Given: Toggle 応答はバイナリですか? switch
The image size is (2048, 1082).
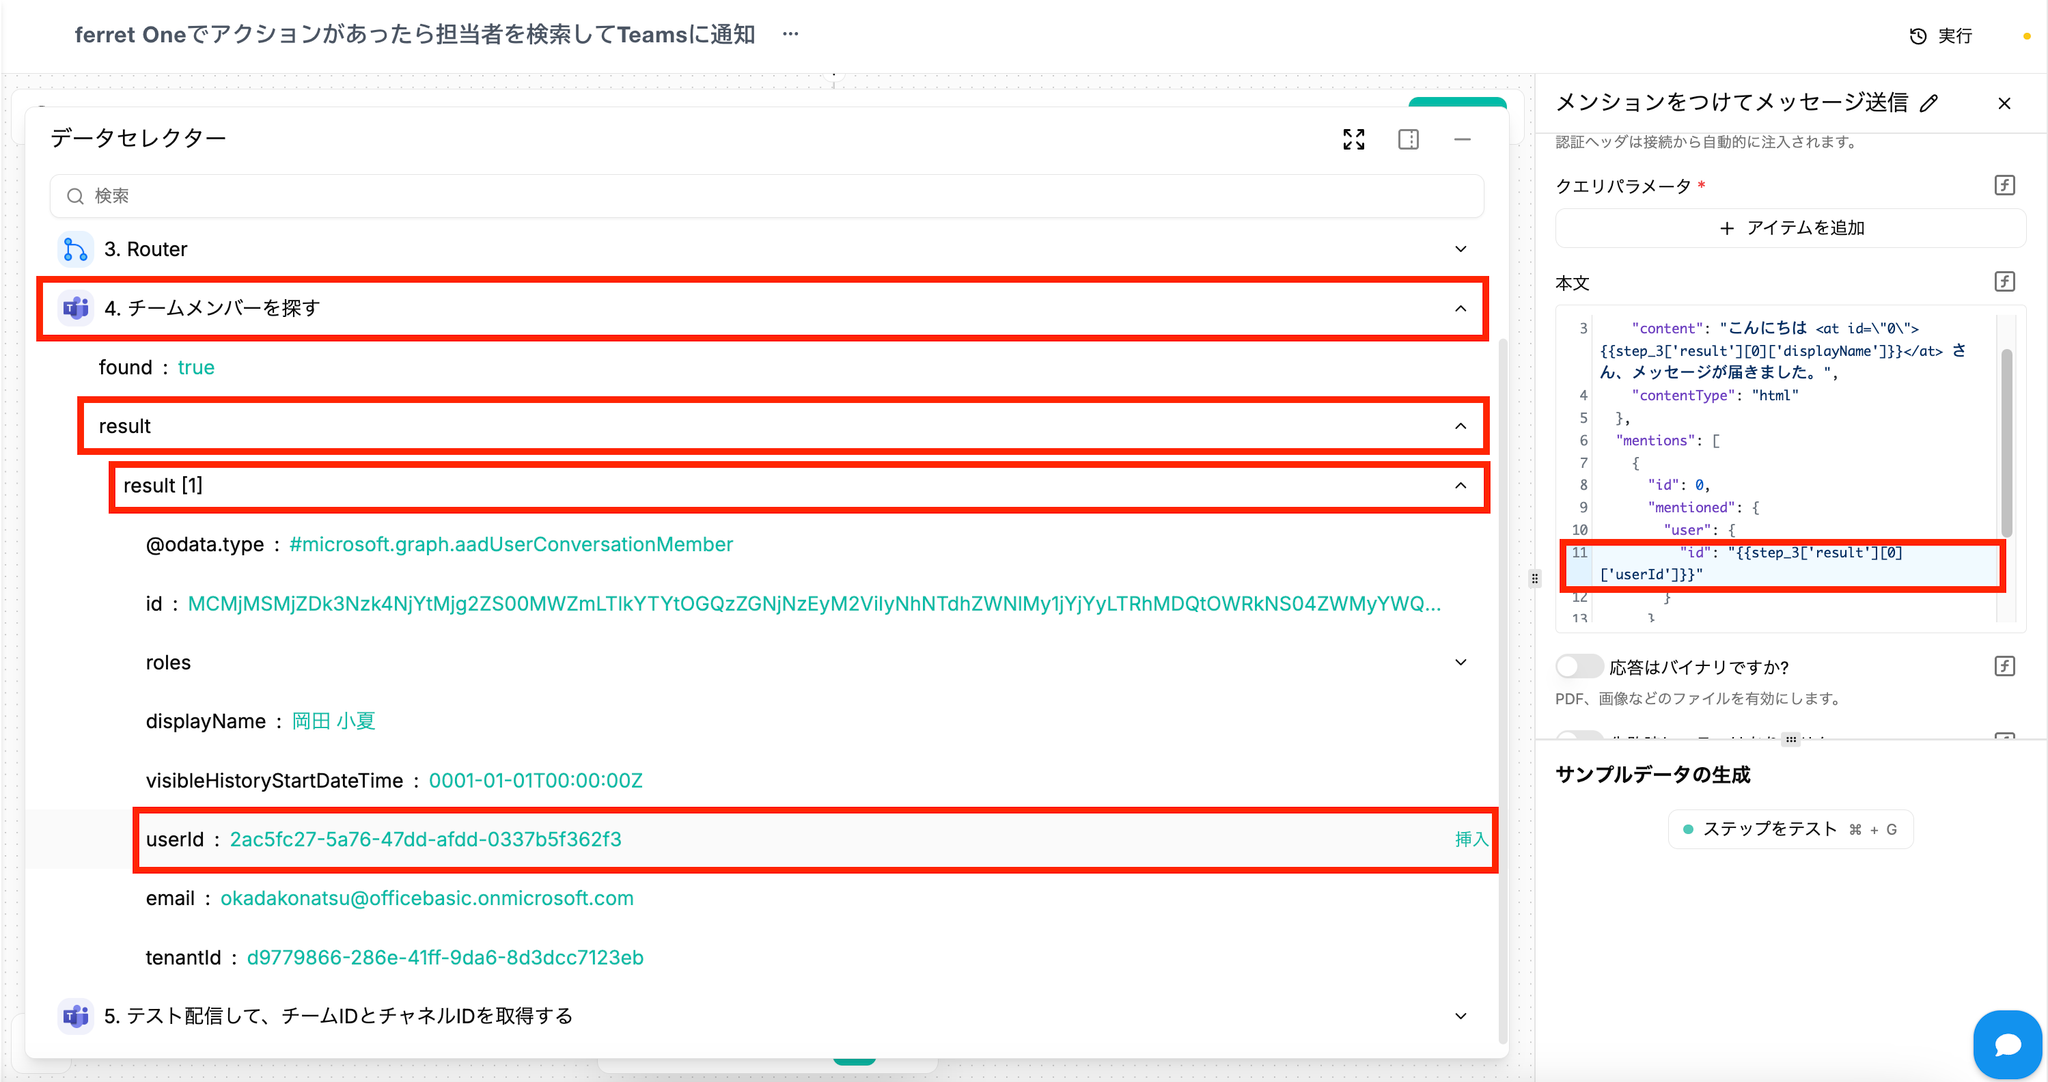Looking at the screenshot, I should point(1578,666).
